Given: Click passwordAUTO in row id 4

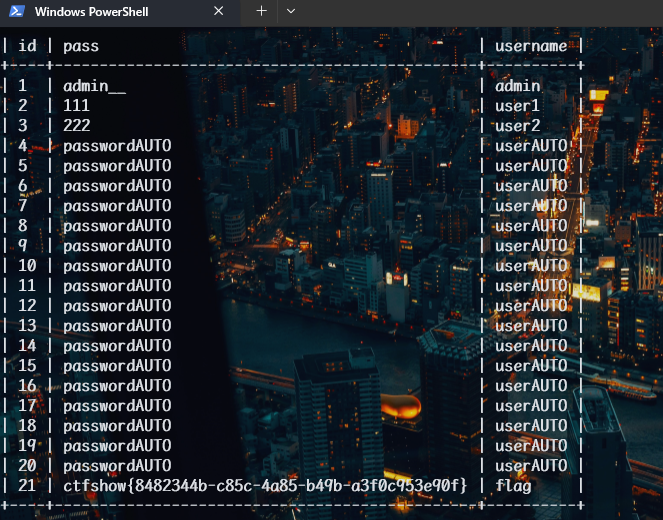Looking at the screenshot, I should [117, 146].
